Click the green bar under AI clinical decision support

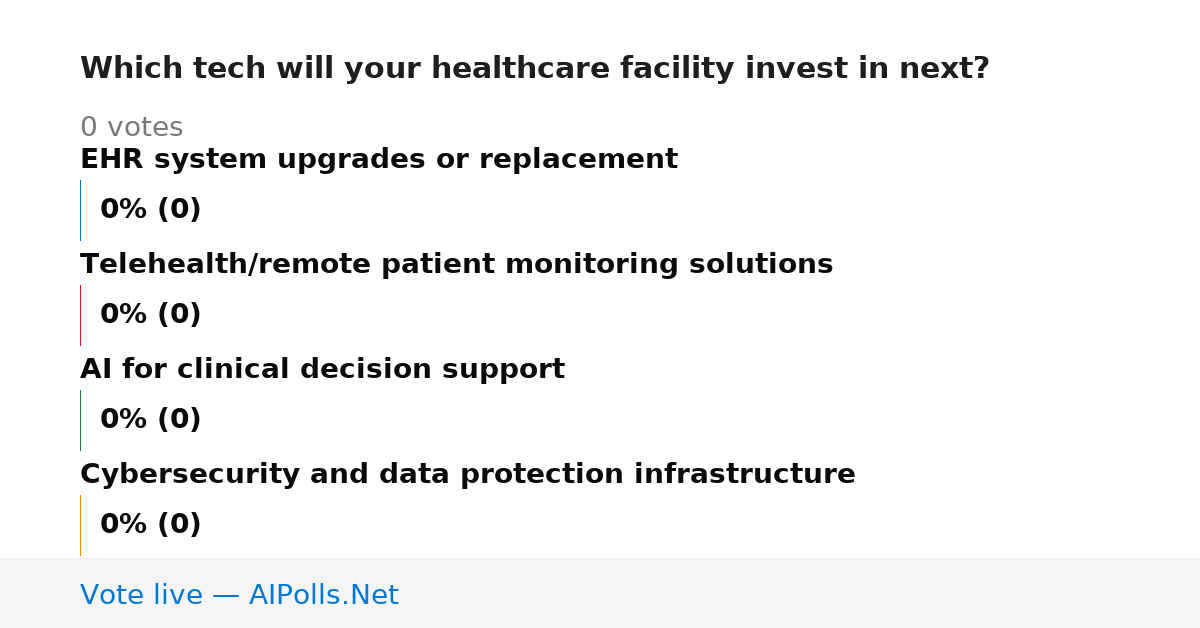point(80,420)
